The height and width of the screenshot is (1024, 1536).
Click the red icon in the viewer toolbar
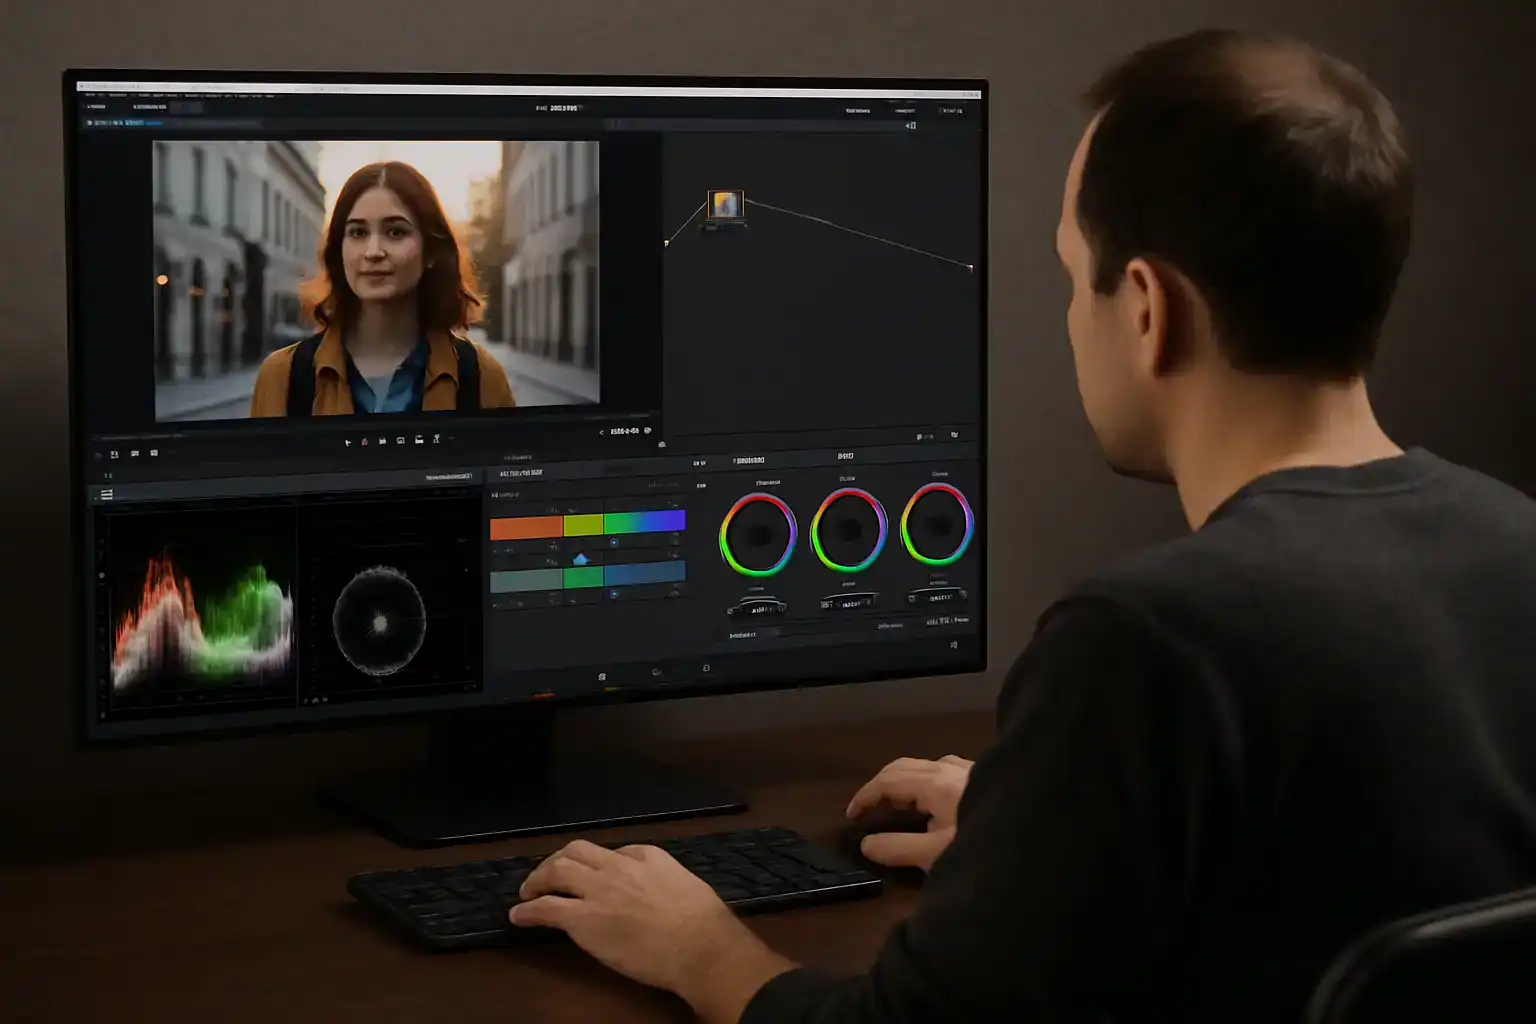pyautogui.click(x=364, y=441)
